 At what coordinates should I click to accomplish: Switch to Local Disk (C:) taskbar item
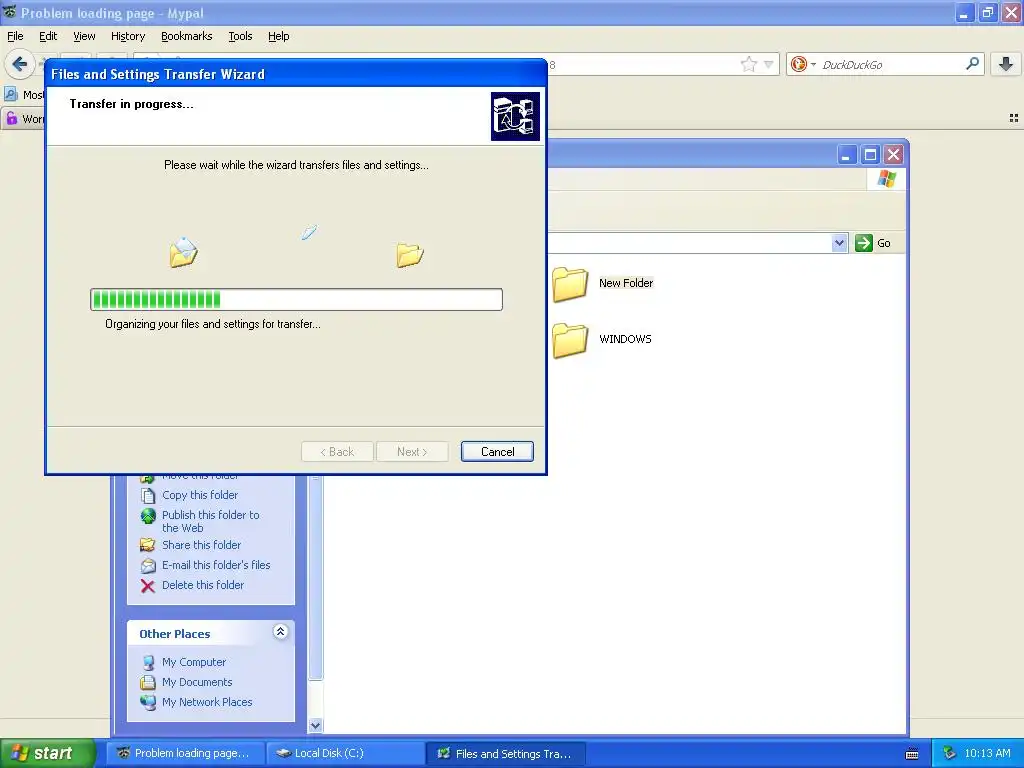click(x=347, y=753)
